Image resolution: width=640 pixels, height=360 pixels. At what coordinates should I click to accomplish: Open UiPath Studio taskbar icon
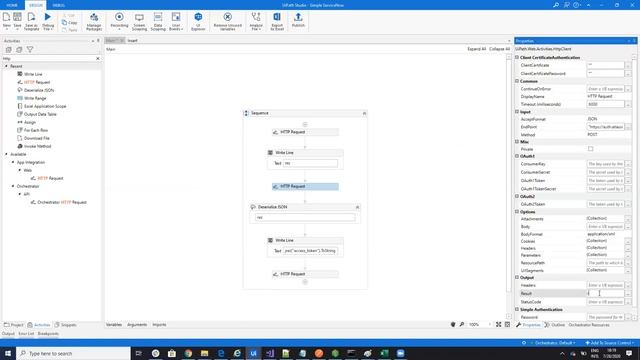point(253,353)
